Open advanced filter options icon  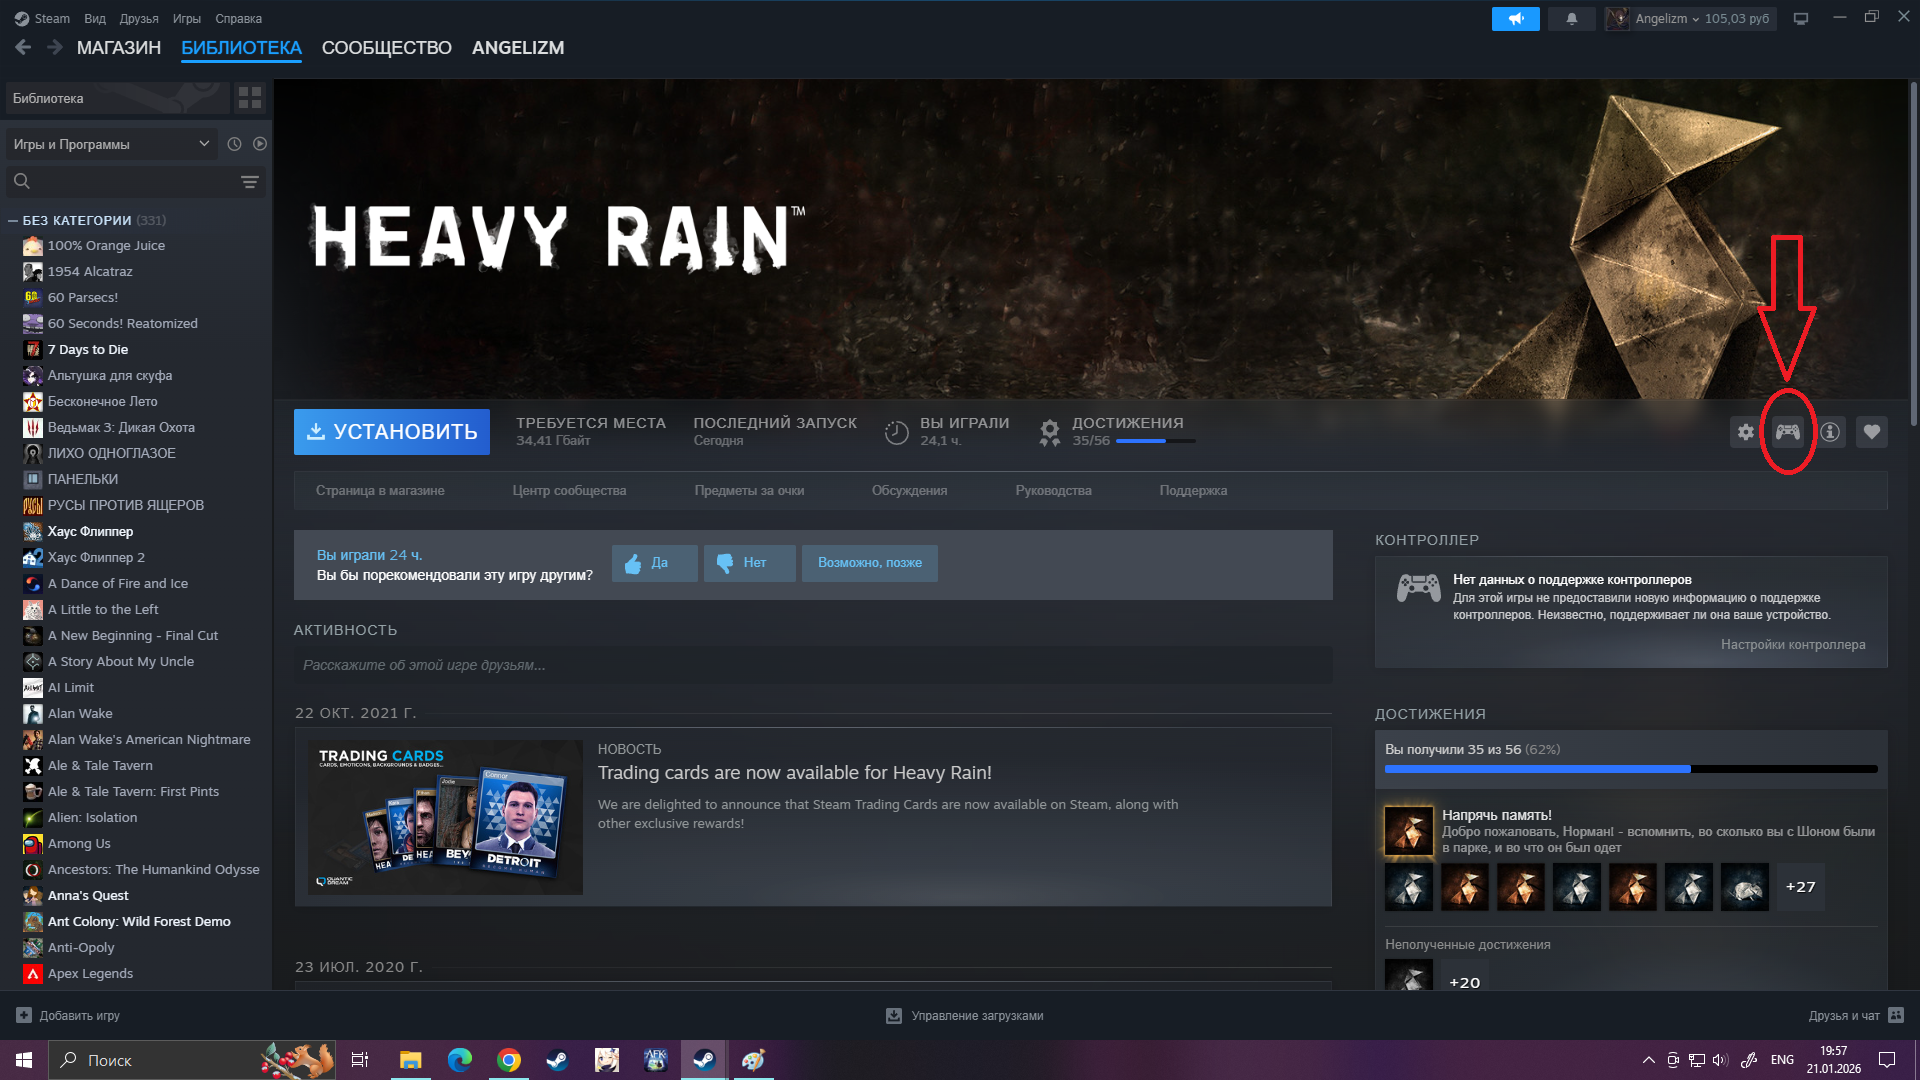tap(250, 182)
